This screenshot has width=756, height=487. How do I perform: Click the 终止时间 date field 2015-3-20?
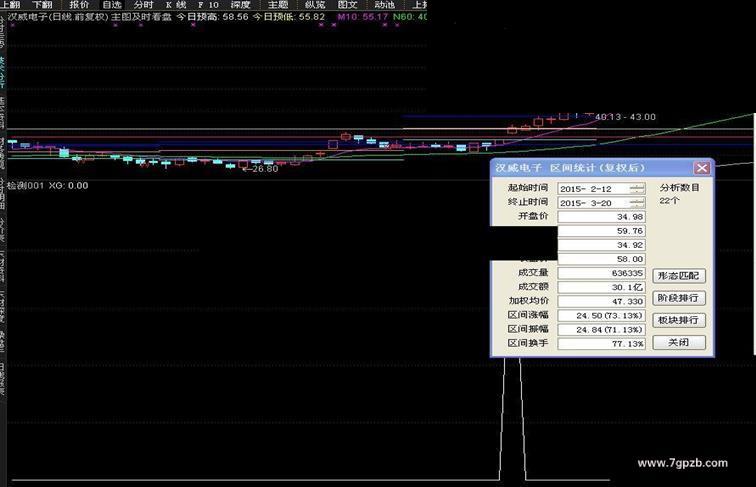point(601,203)
